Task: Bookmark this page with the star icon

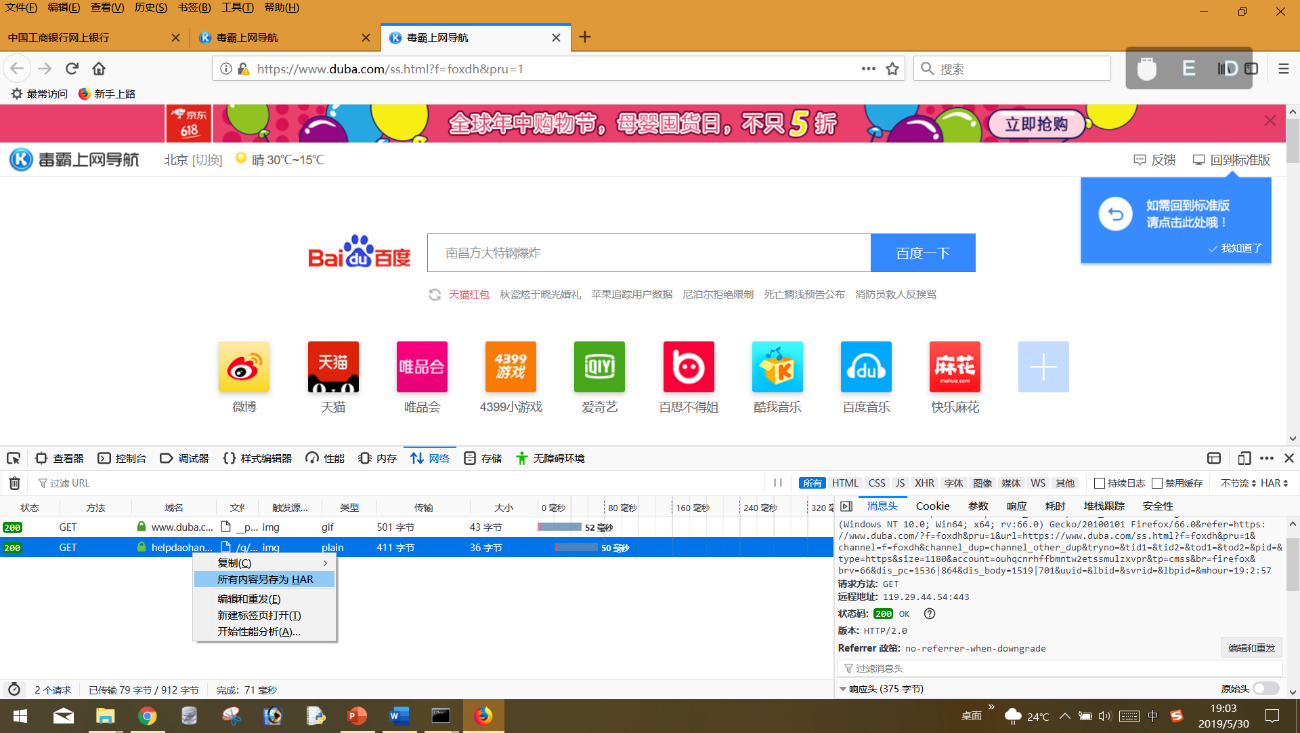Action: (892, 68)
